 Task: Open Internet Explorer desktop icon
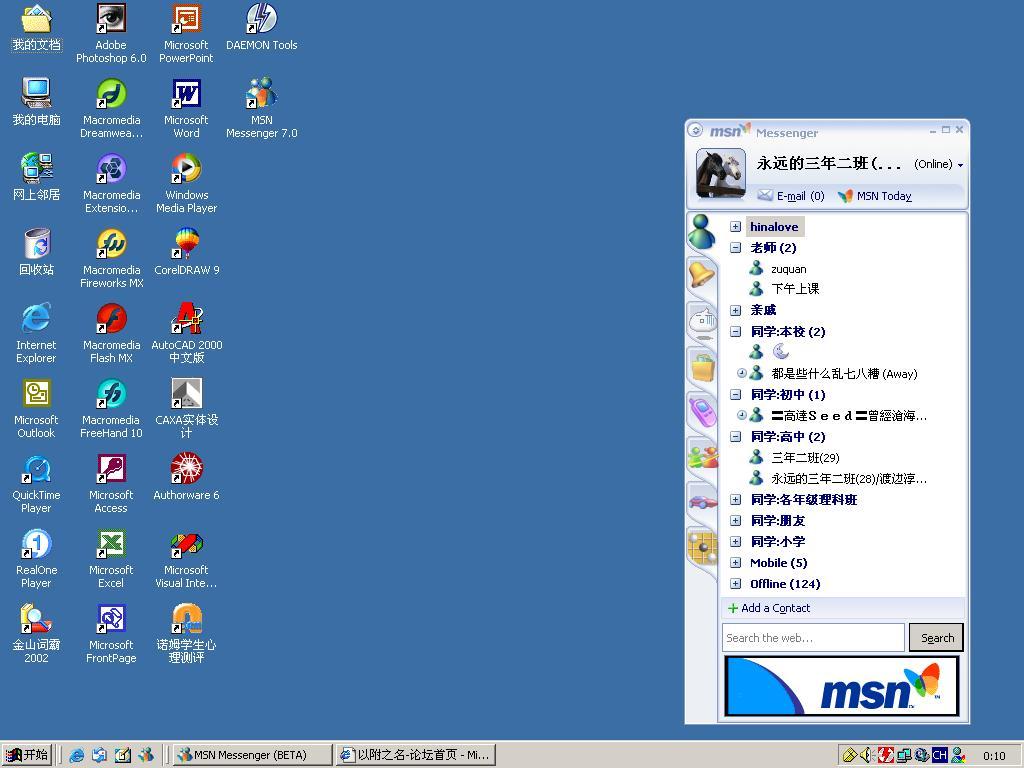tap(36, 334)
